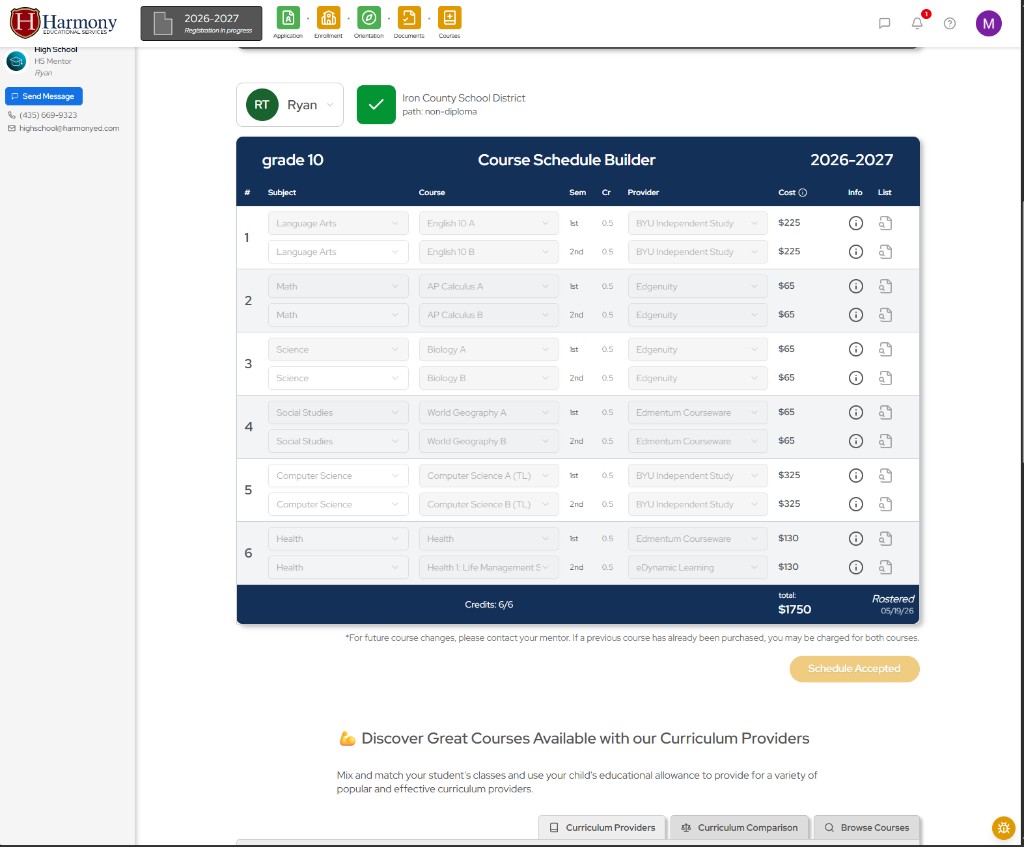Image resolution: width=1024 pixels, height=847 pixels.
Task: Show info for AP Calculus A
Action: [x=856, y=286]
